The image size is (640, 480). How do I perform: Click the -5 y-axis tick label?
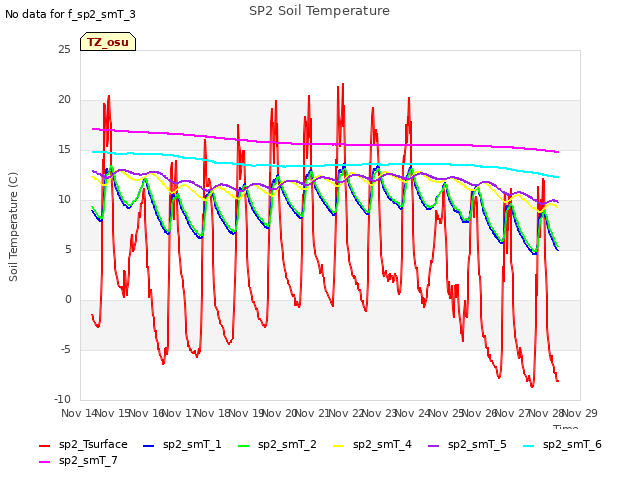[x=66, y=350]
